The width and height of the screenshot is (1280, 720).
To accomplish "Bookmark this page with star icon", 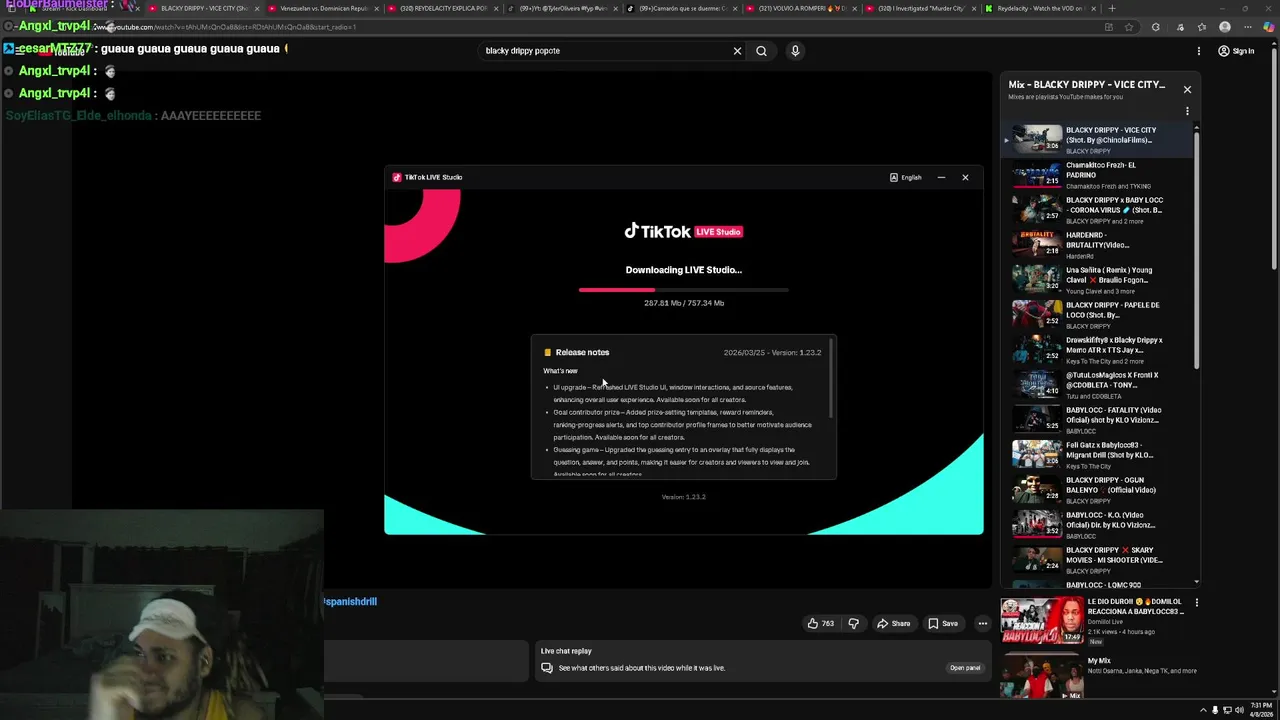I will pos(1129,27).
